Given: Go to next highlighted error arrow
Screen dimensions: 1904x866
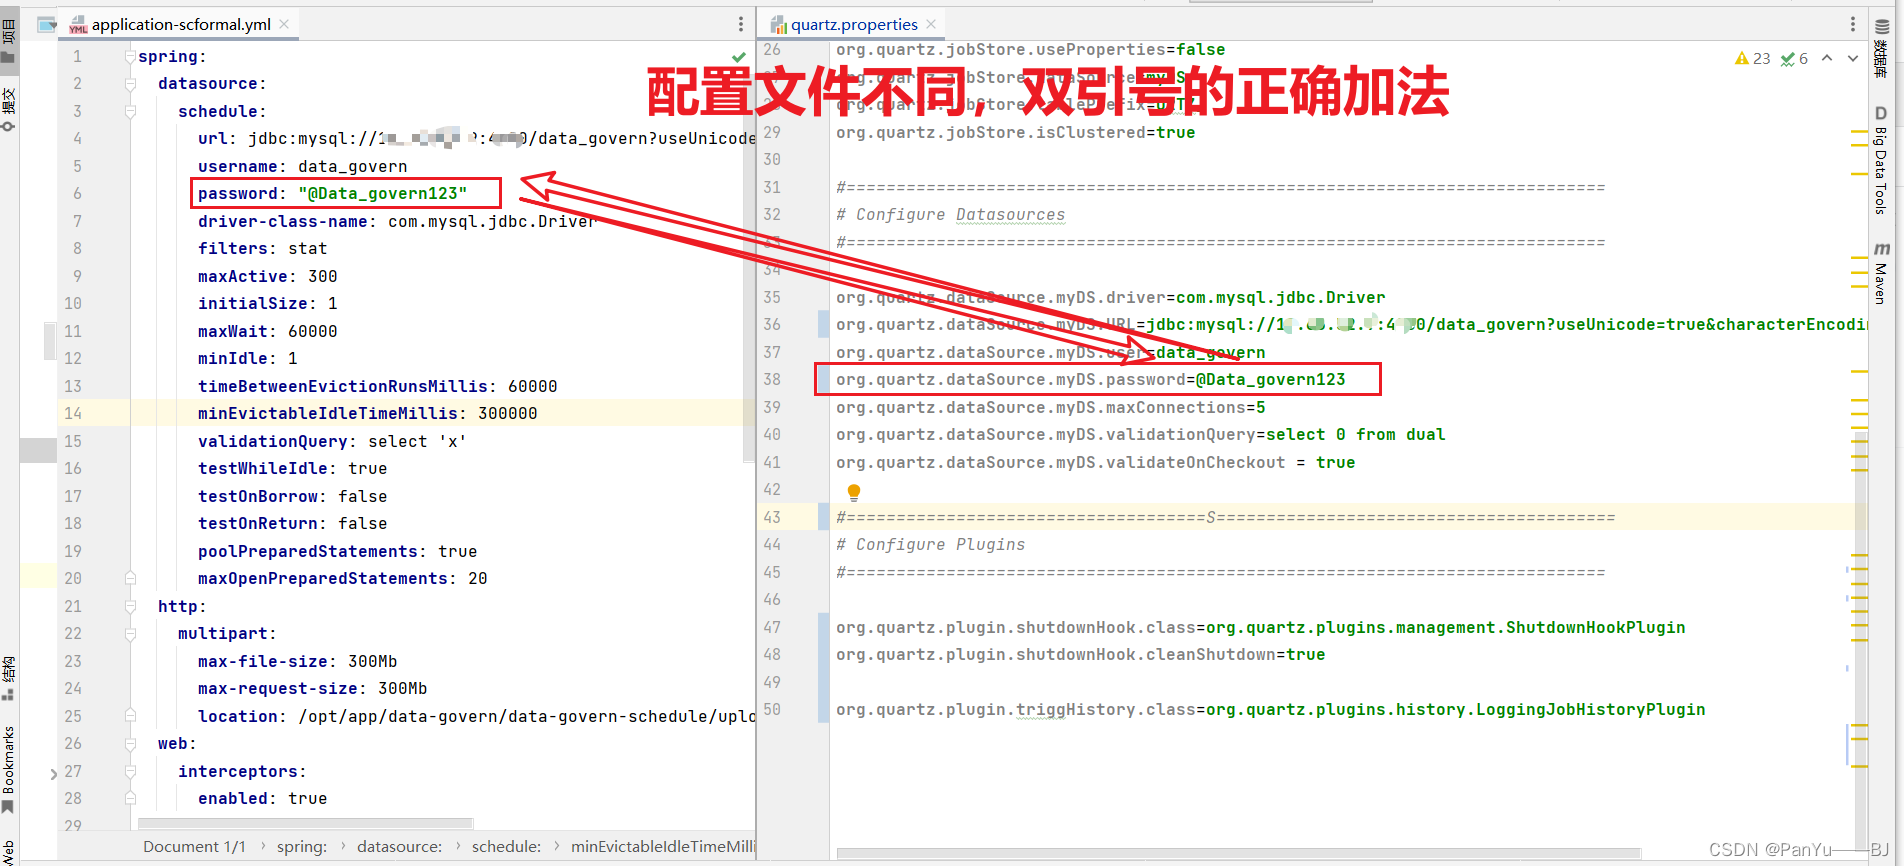Looking at the screenshot, I should 1852,58.
